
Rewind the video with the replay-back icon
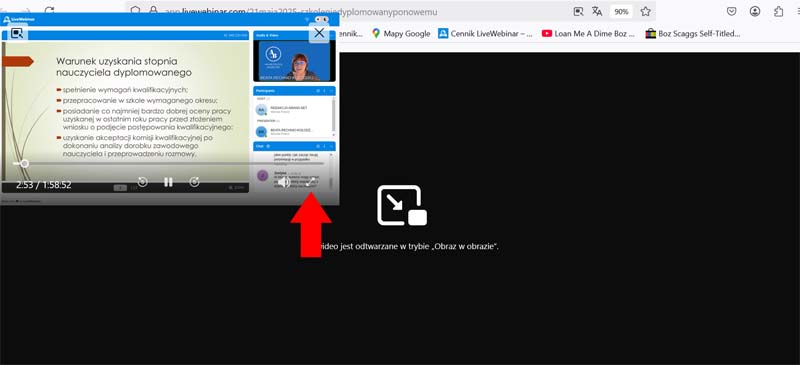tap(143, 182)
